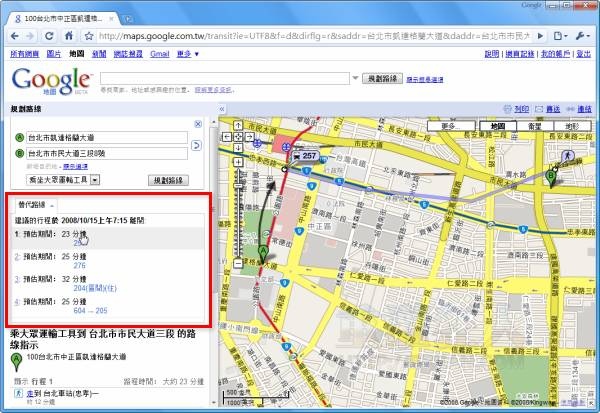Open 網誌搜尋 blog search link

coord(128,54)
